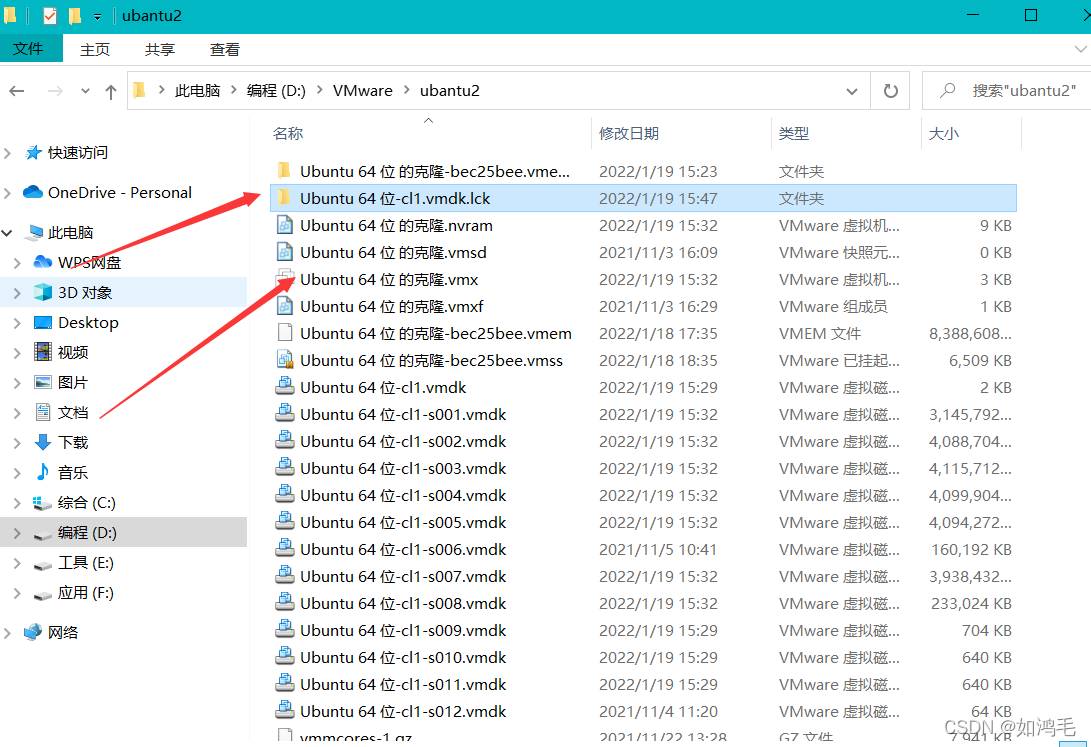Click the cl1-s001.vmdk disk icon
The image size is (1091, 747).
click(284, 413)
